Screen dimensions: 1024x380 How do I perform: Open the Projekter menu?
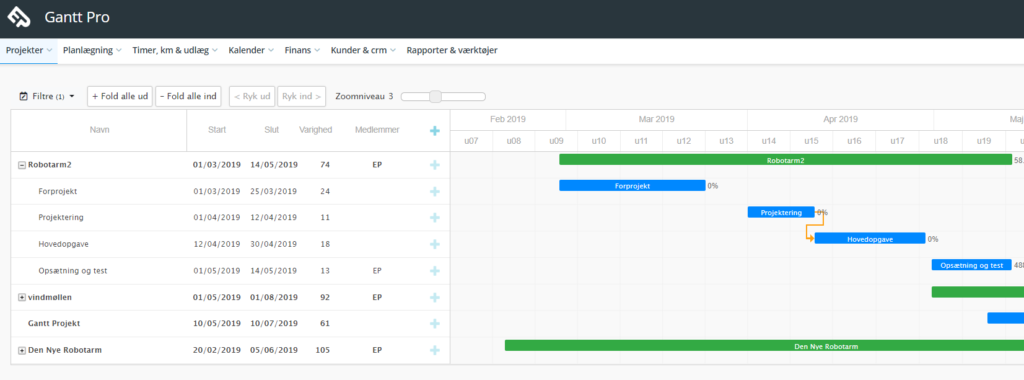29,50
